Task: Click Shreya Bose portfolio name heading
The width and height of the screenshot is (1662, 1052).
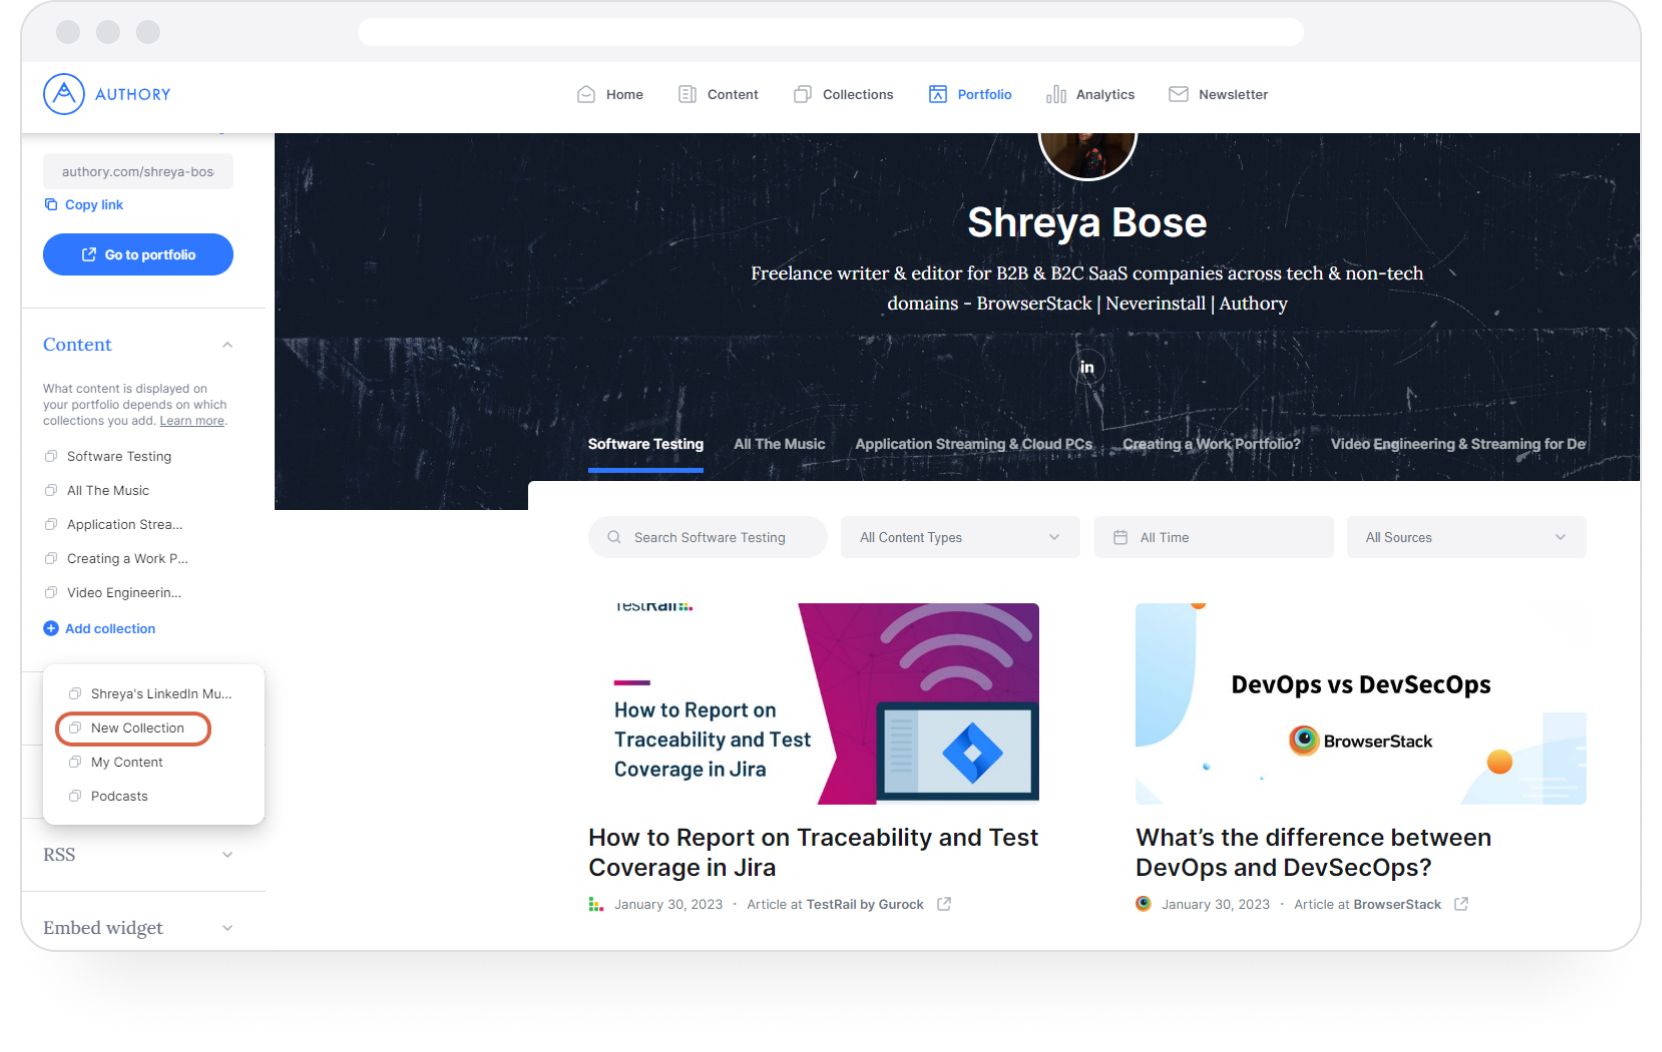Action: tap(1087, 222)
